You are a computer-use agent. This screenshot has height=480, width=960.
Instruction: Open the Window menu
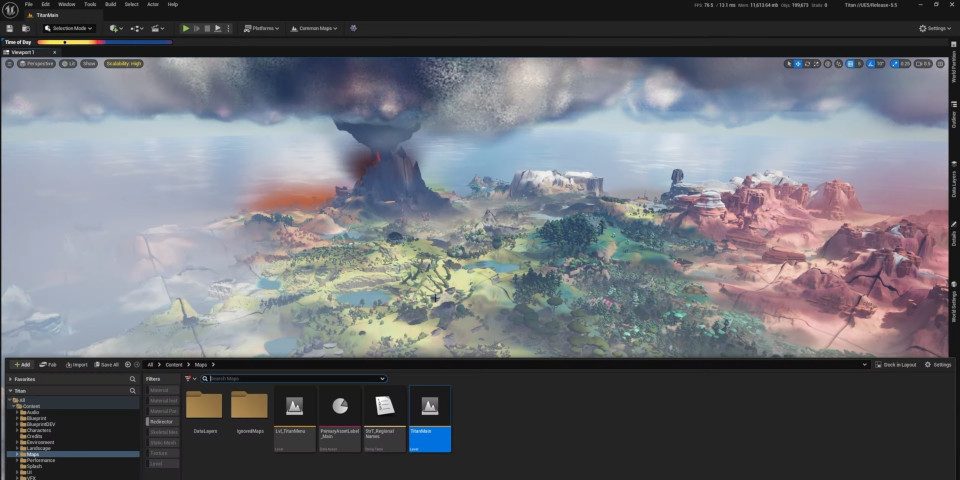67,4
